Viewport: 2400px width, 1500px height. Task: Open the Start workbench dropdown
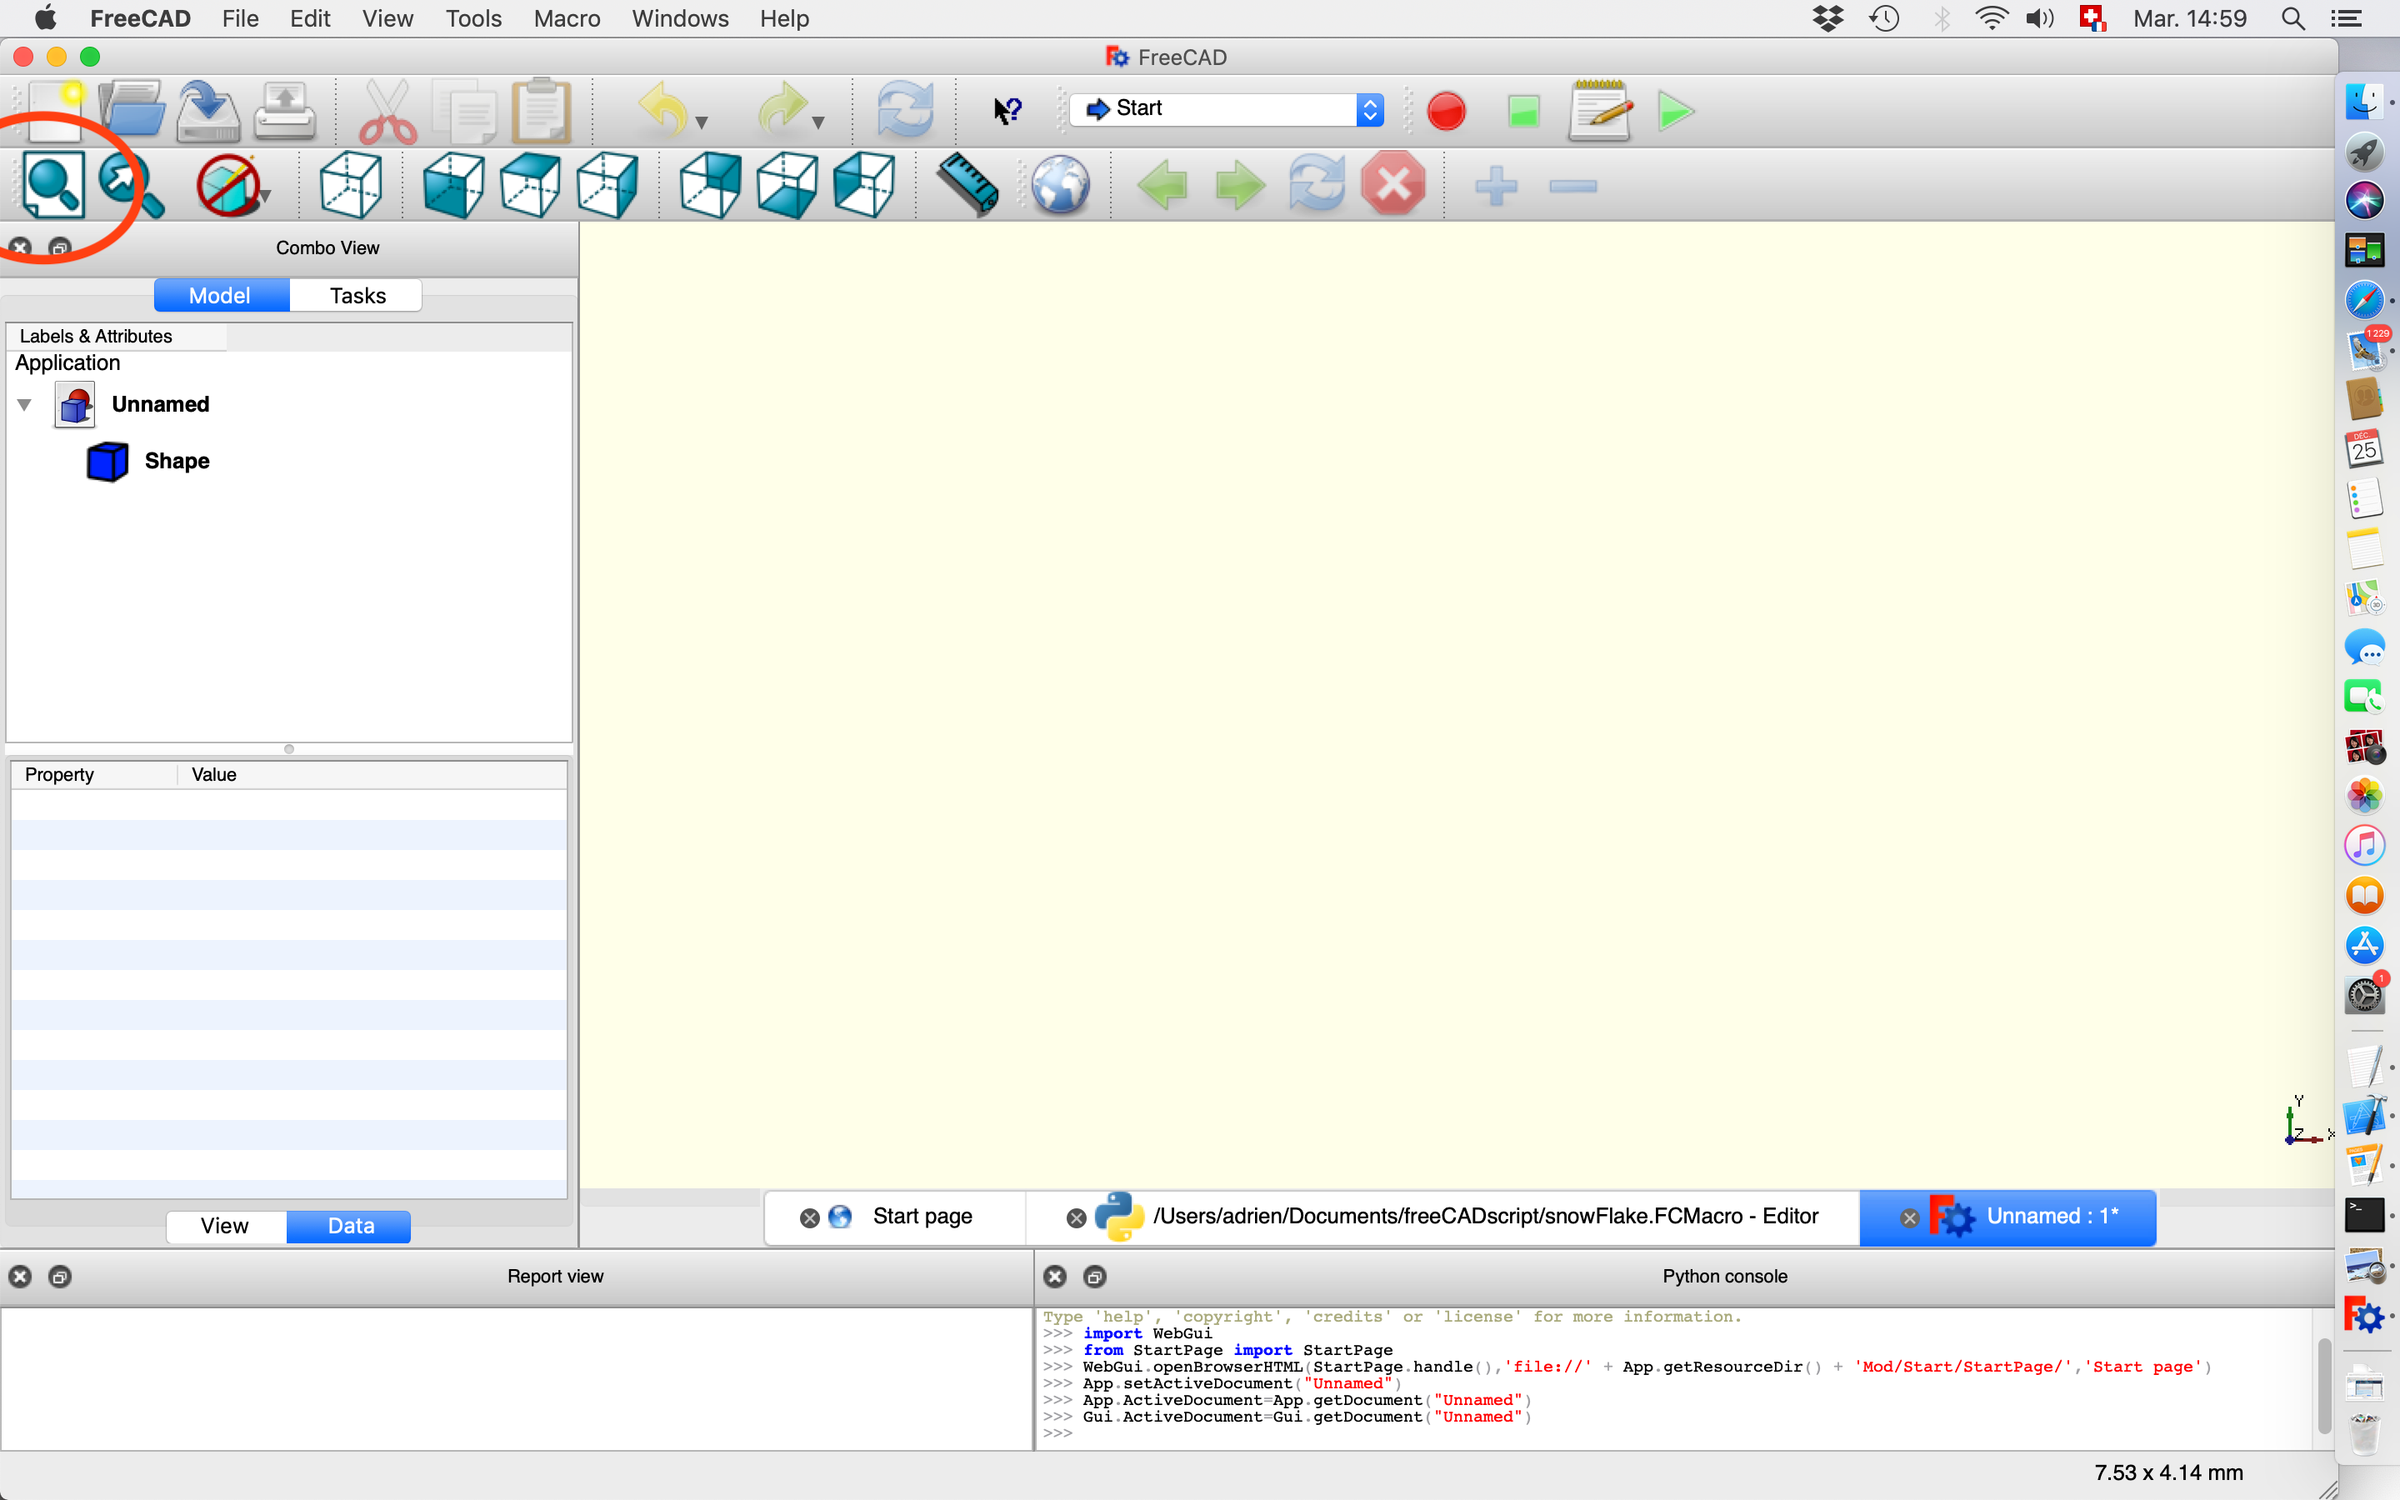click(1227, 109)
